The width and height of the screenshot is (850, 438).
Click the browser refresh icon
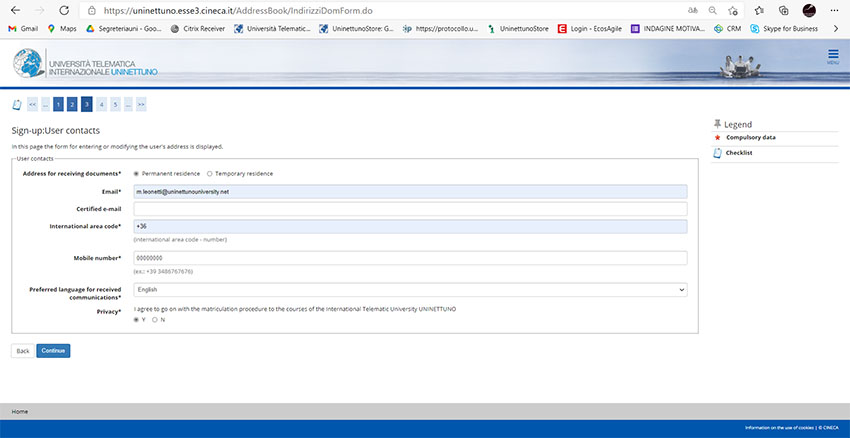tap(63, 10)
